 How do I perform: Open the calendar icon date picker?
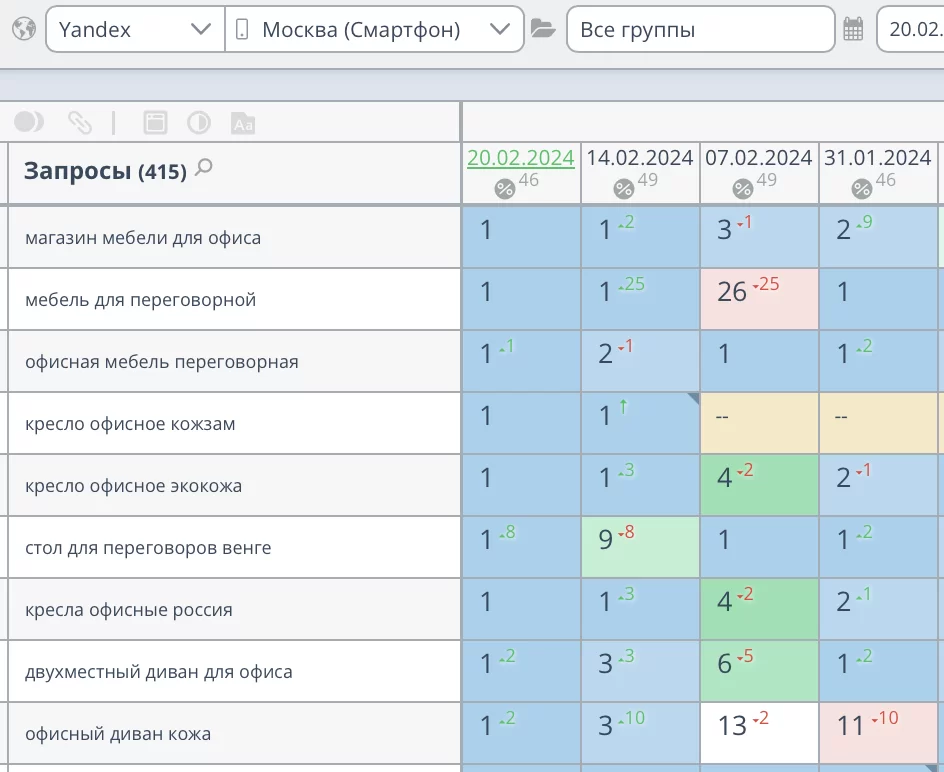click(853, 29)
